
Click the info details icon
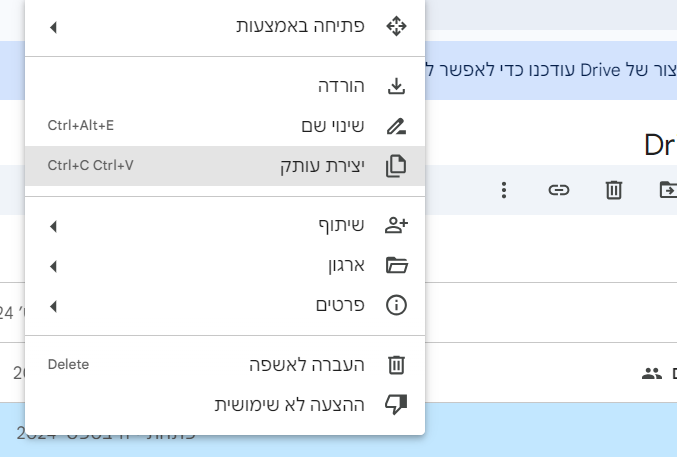396,306
